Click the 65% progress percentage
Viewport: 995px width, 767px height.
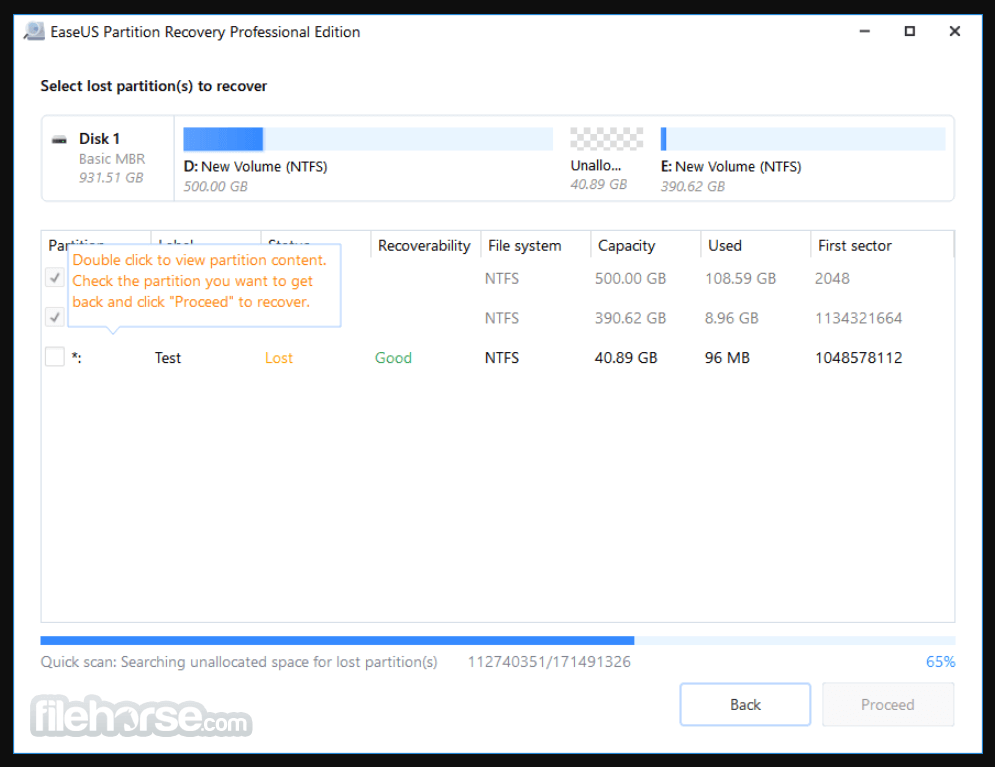940,662
